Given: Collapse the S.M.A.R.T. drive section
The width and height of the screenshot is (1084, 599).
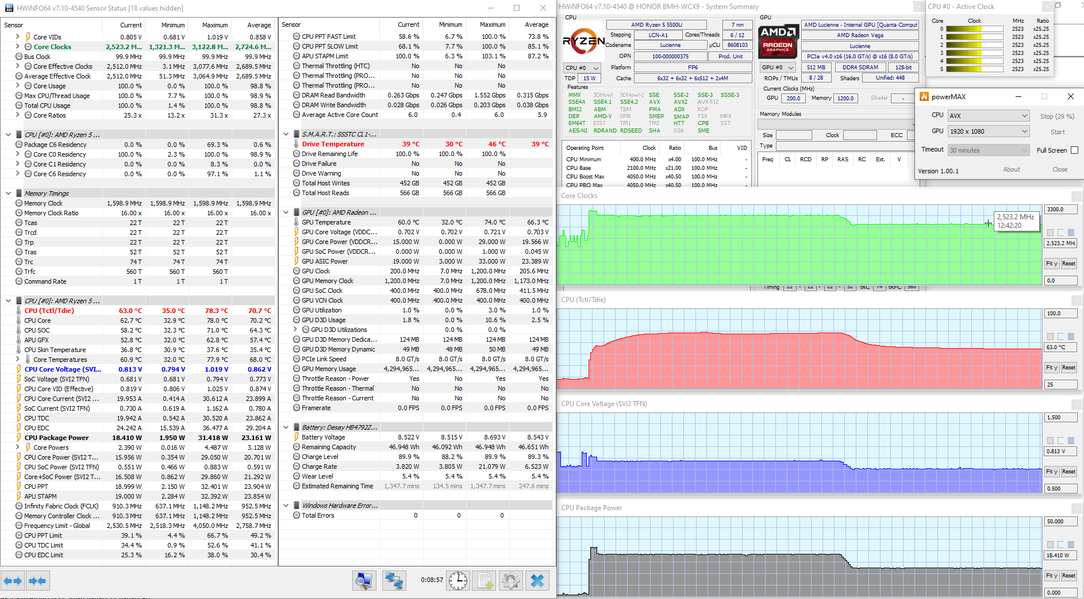Looking at the screenshot, I should [286, 134].
